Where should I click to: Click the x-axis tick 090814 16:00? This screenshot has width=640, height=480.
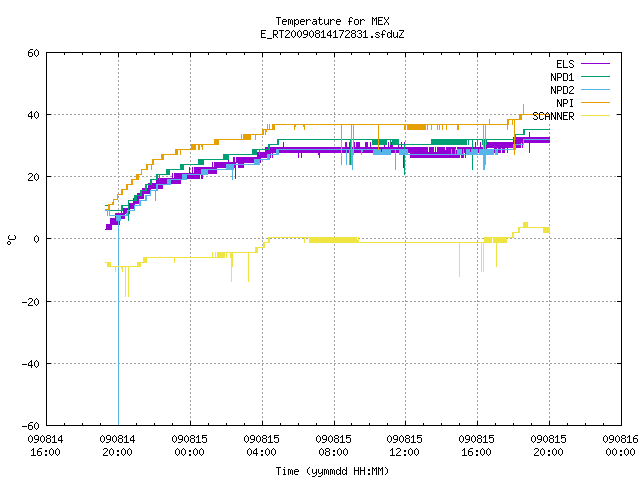pos(45,446)
